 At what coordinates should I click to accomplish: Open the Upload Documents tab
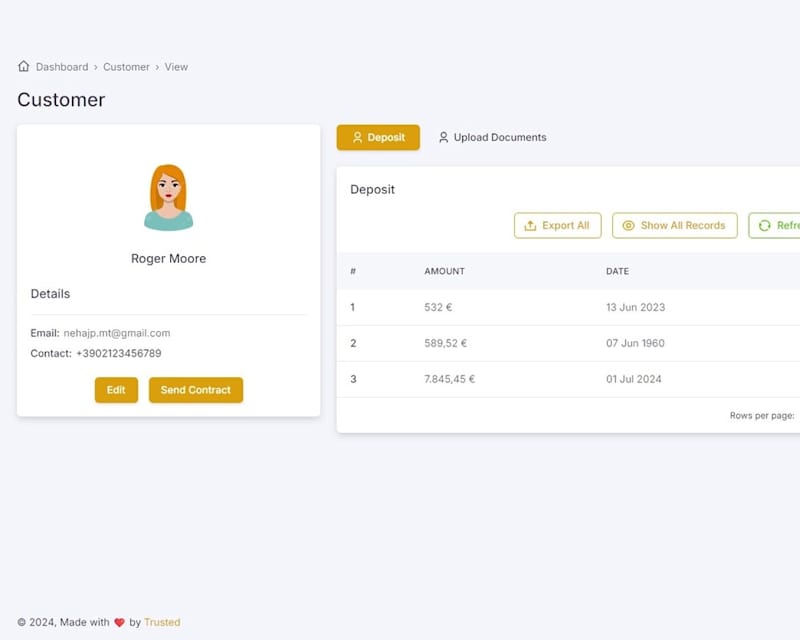[x=492, y=137]
